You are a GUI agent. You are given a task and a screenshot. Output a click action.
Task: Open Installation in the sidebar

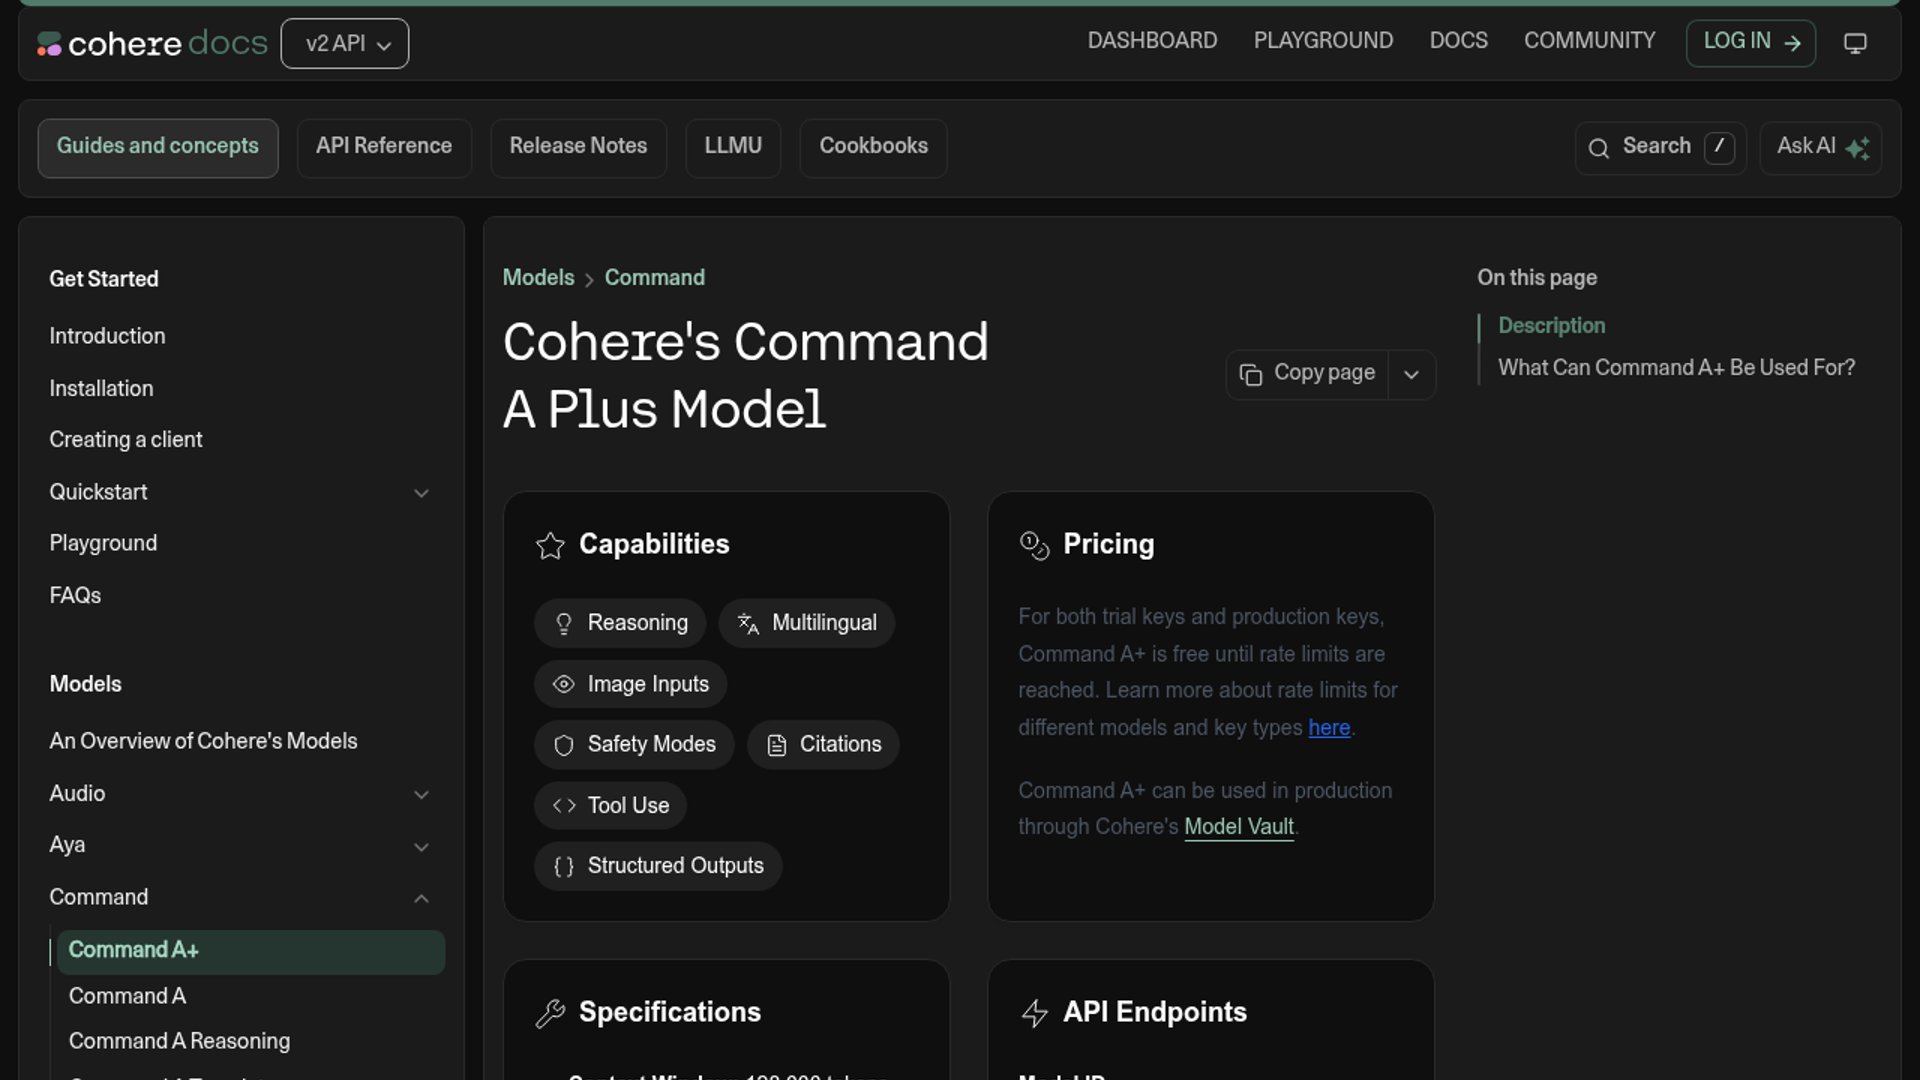pyautogui.click(x=101, y=388)
